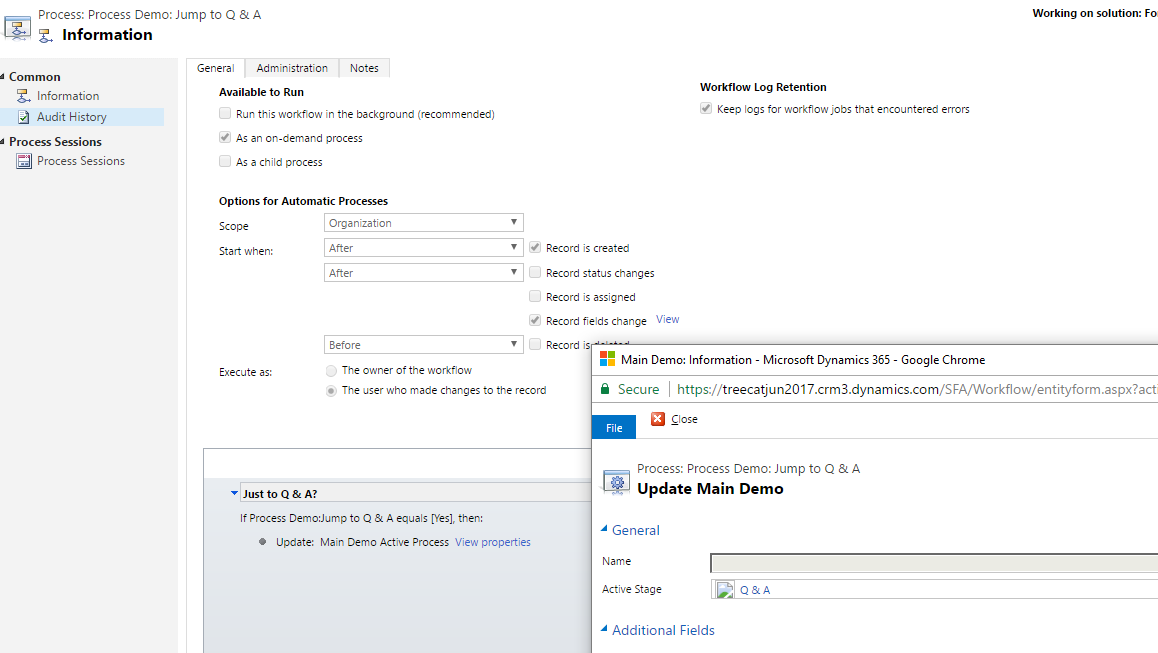Click the Just to Q & A? step title
The width and height of the screenshot is (1158, 653).
[280, 494]
